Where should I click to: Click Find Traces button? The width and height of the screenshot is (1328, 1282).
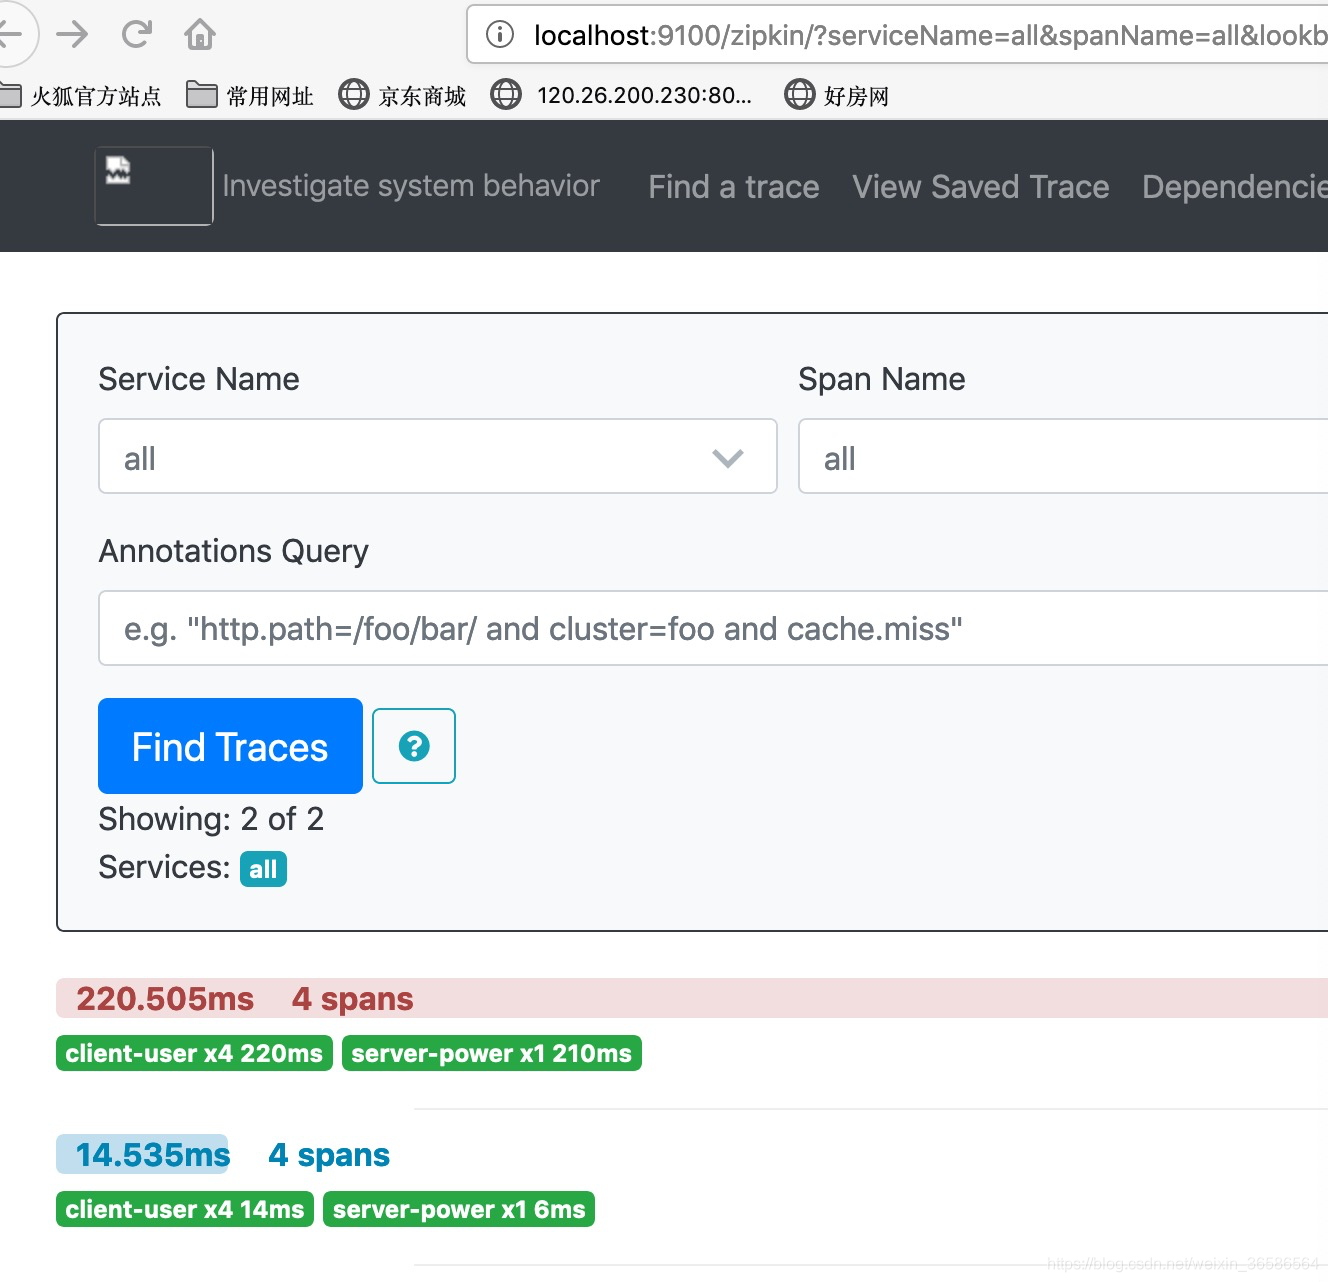click(230, 746)
